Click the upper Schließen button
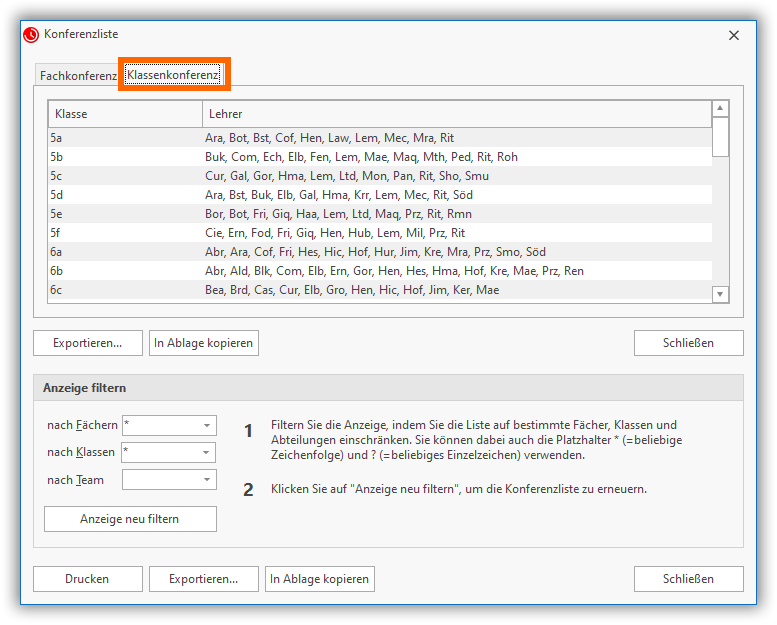This screenshot has width=777, height=625. coord(688,343)
